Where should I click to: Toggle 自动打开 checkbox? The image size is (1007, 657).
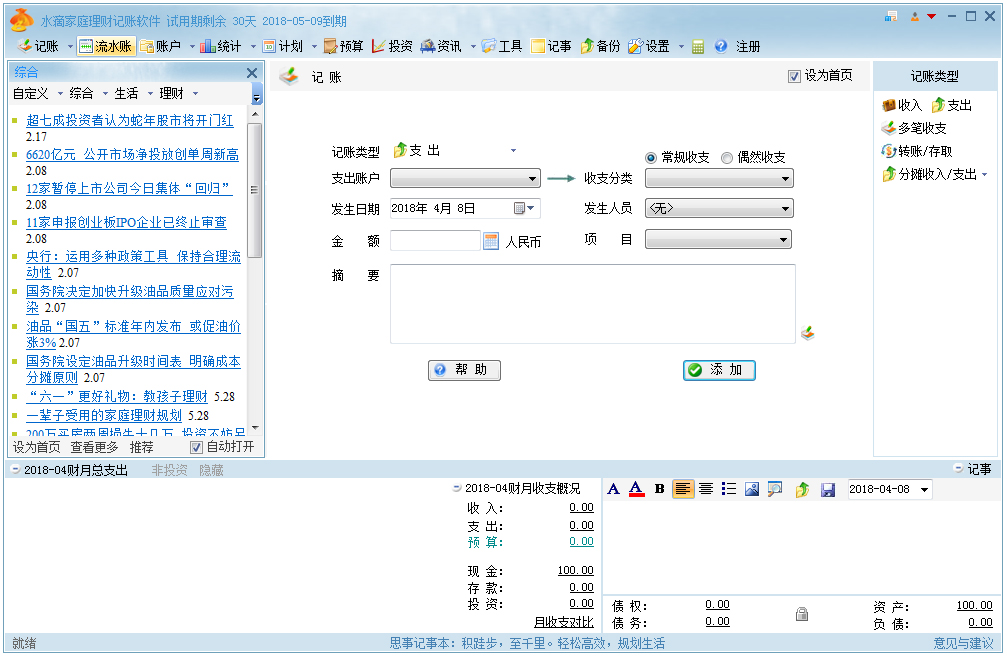[x=197, y=447]
